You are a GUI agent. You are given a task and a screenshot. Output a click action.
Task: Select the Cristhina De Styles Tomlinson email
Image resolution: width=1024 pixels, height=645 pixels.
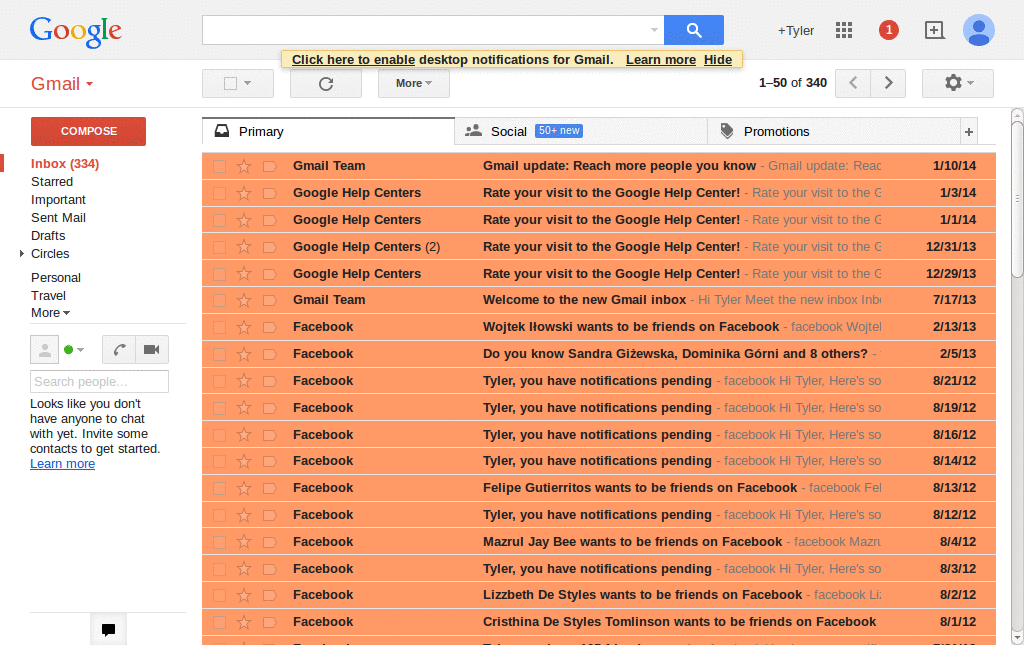pyautogui.click(x=219, y=623)
